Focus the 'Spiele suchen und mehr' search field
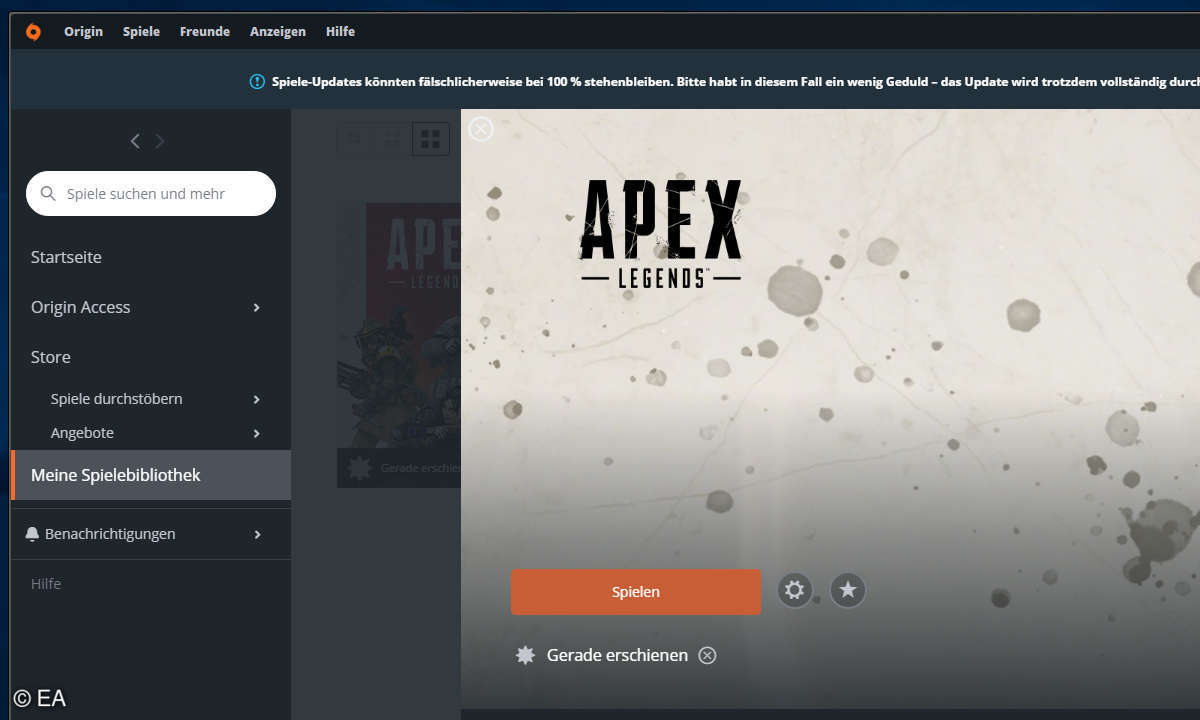 click(x=151, y=193)
